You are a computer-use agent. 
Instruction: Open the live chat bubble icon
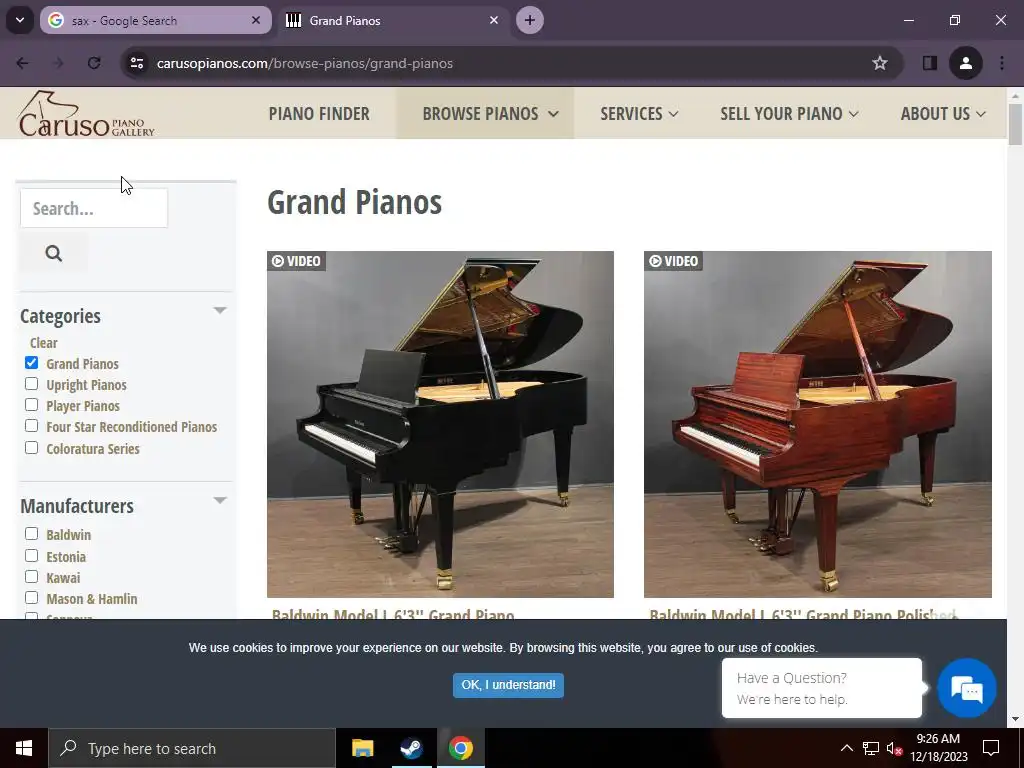[967, 688]
